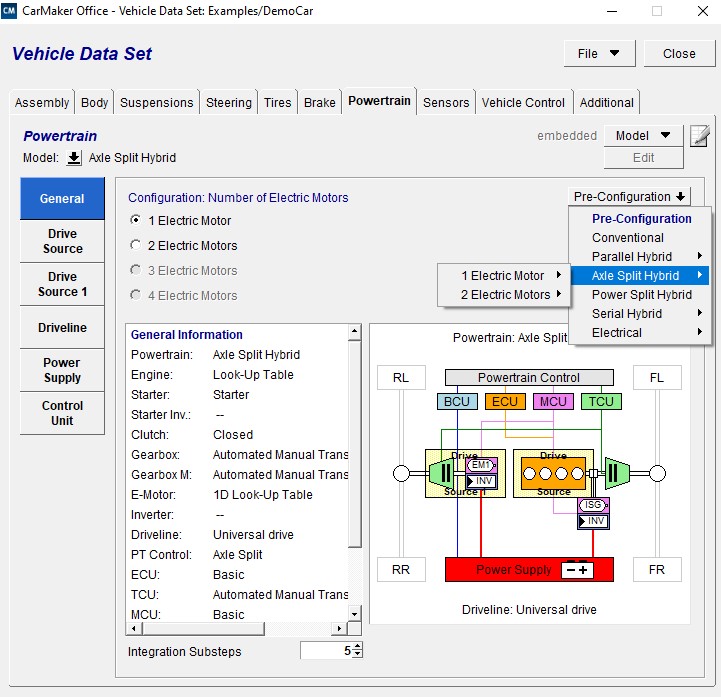Switch to the Brake tab

pos(320,102)
